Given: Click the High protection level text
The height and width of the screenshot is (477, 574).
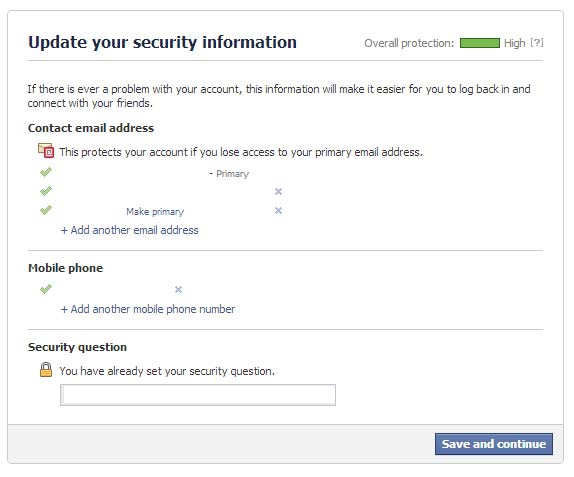Looking at the screenshot, I should coord(514,43).
